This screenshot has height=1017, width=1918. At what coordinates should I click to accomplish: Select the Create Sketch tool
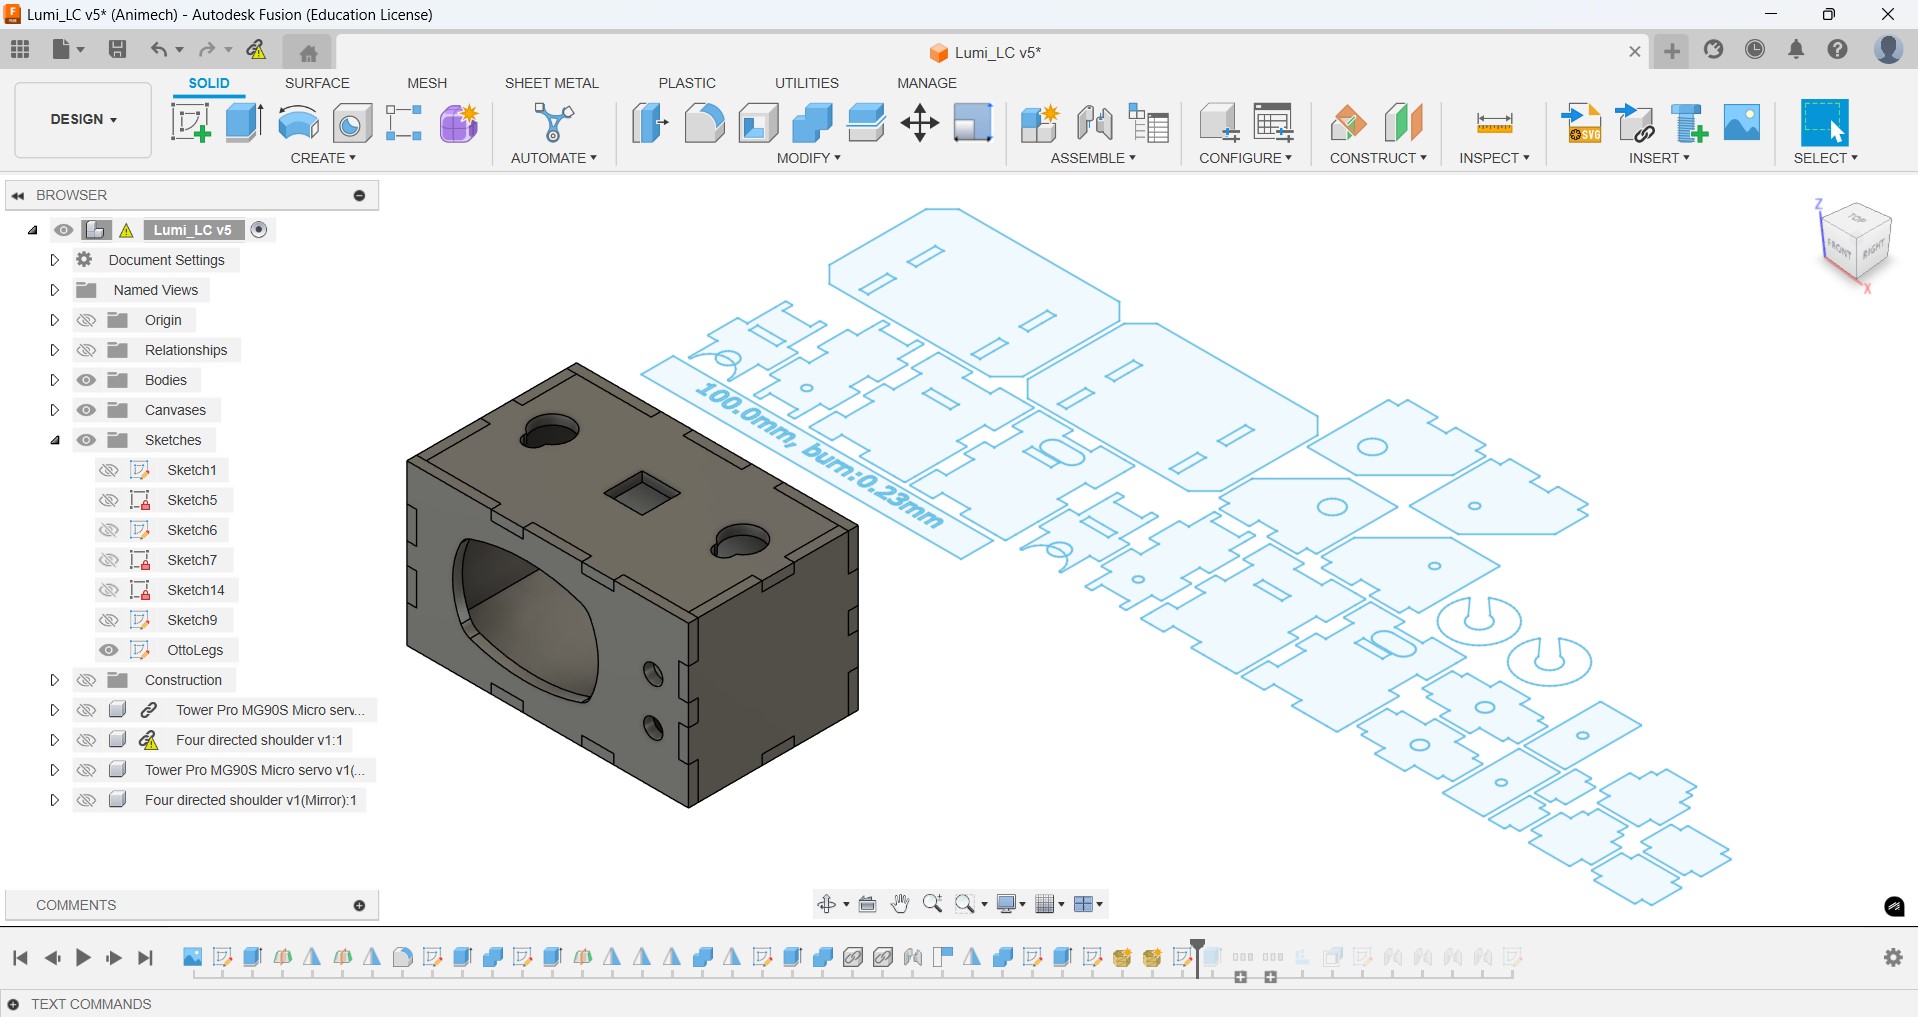[191, 123]
